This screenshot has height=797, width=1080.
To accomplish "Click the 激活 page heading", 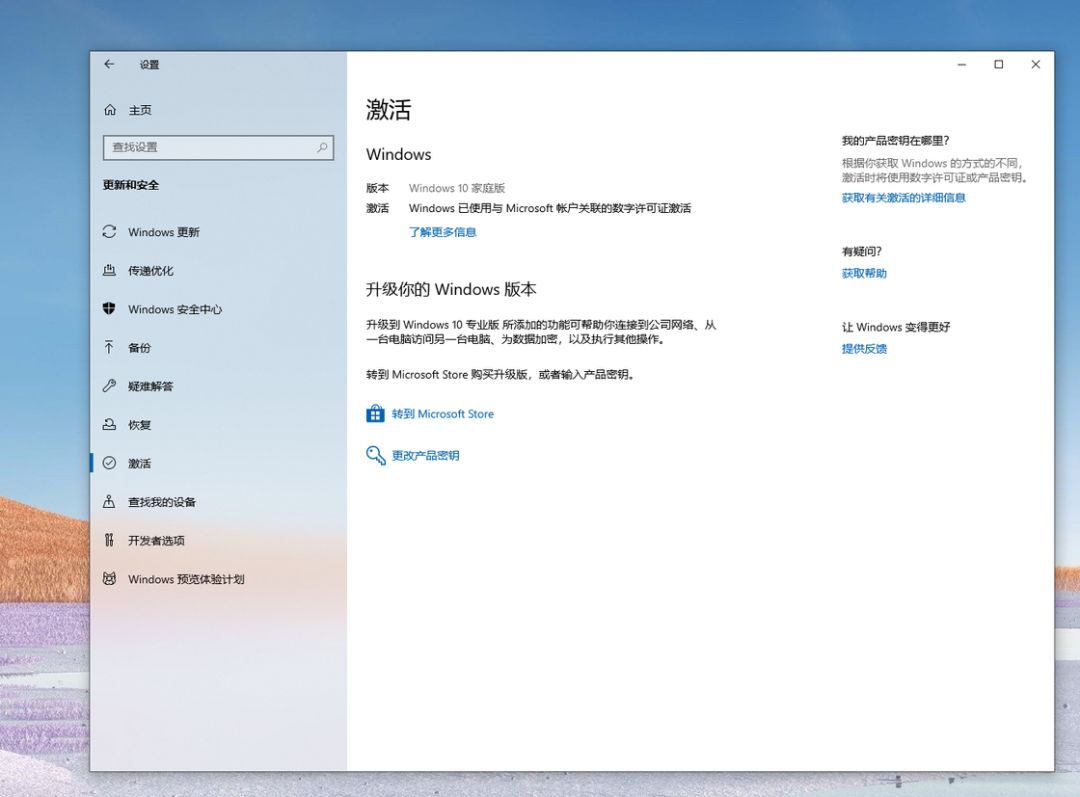I will 388,110.
